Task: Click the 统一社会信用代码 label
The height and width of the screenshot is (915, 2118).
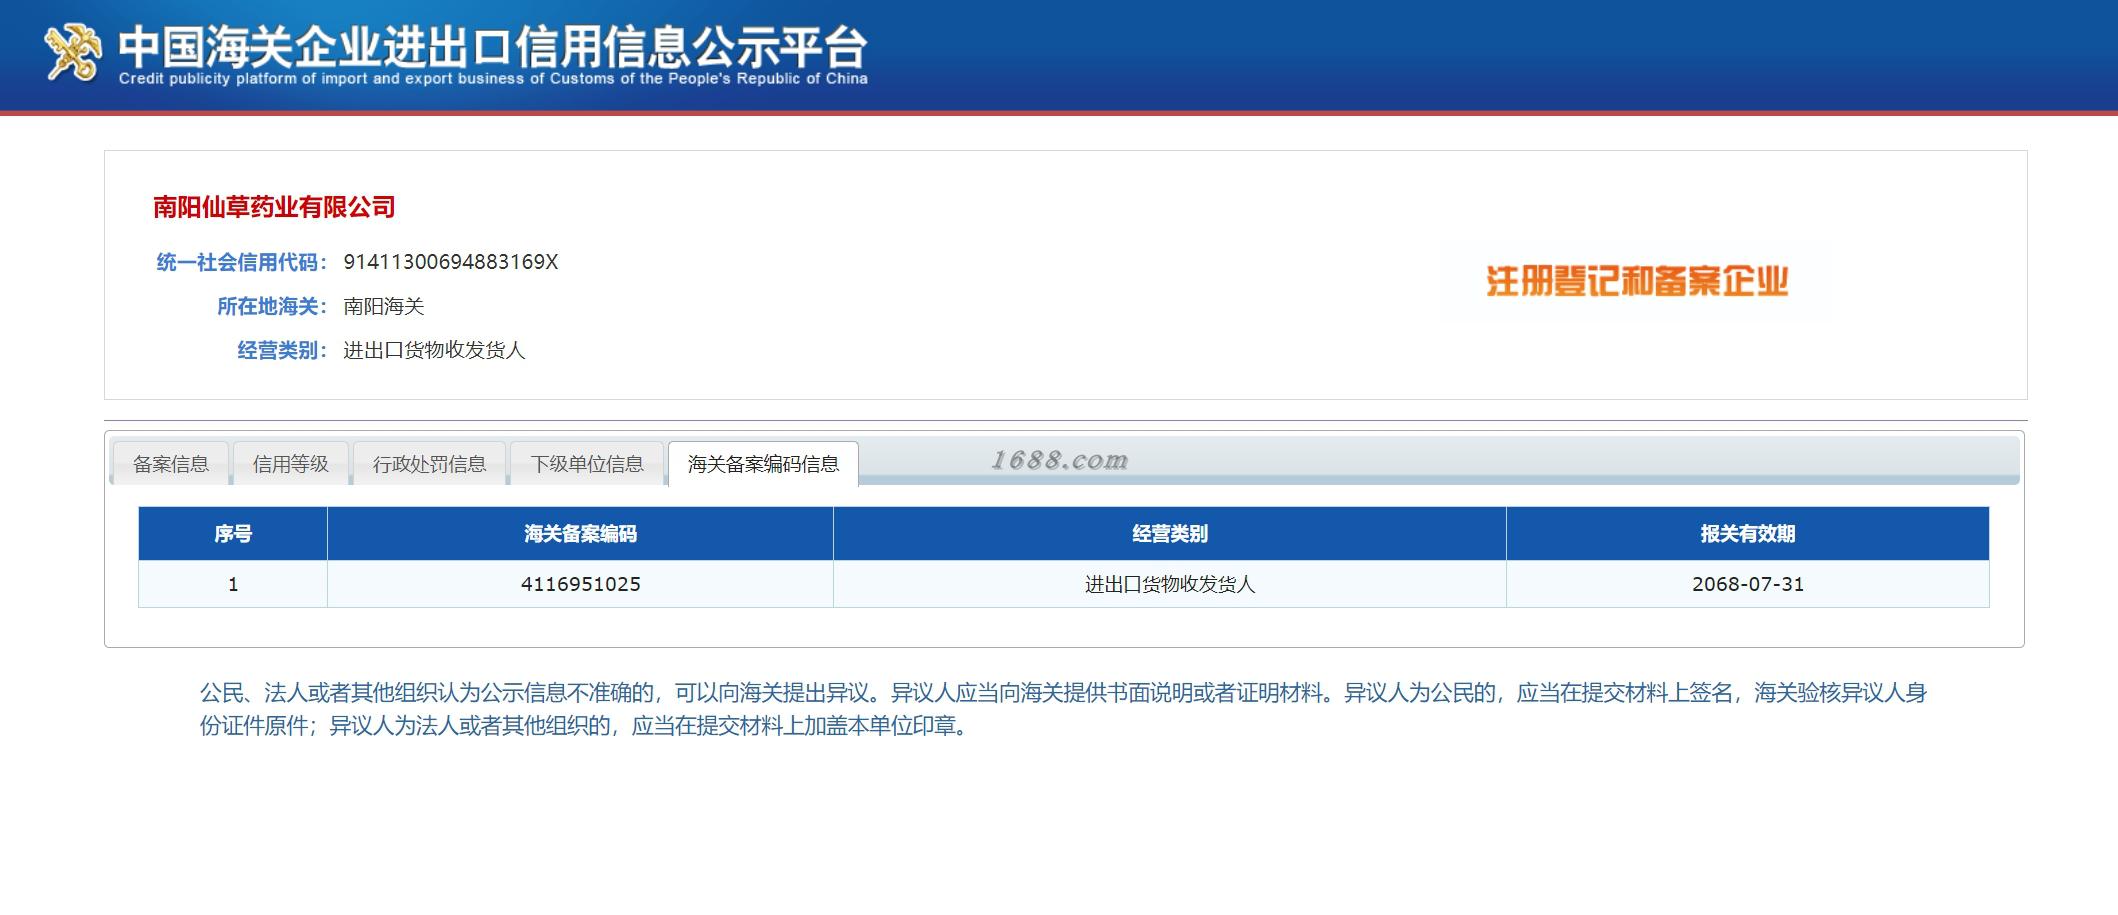Action: pos(242,262)
